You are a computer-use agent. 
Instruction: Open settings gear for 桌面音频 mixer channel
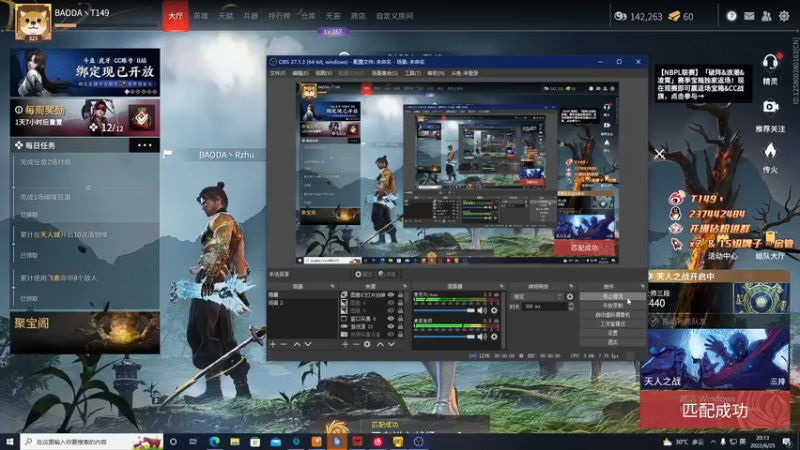494,336
